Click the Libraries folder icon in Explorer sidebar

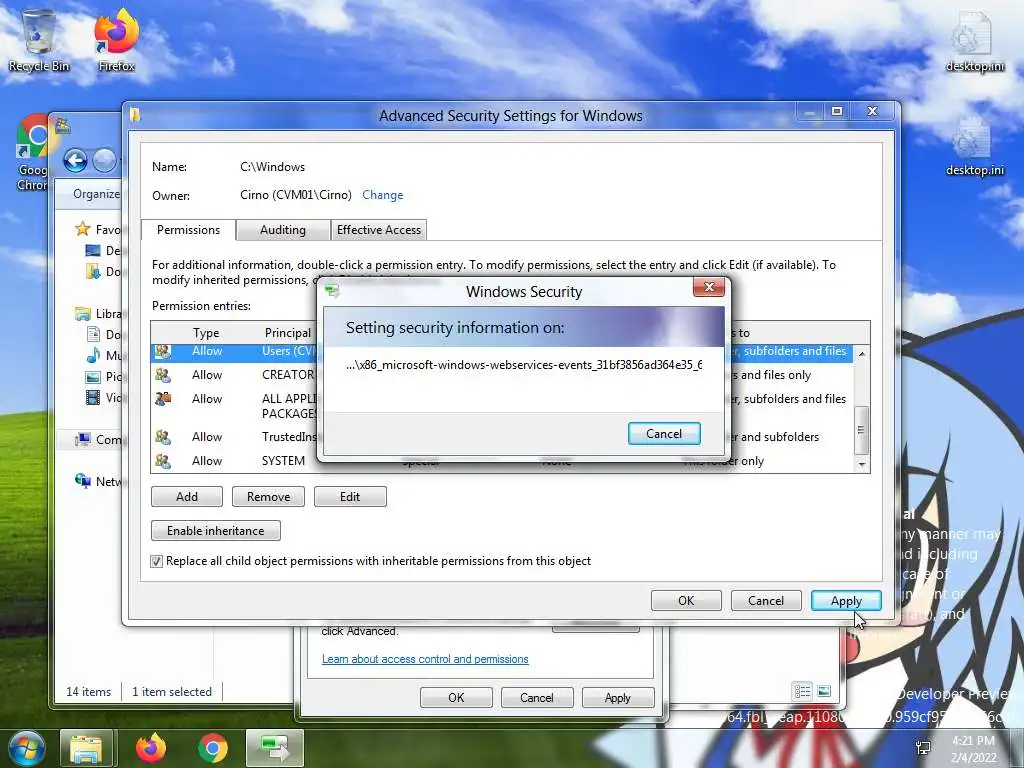click(82, 313)
